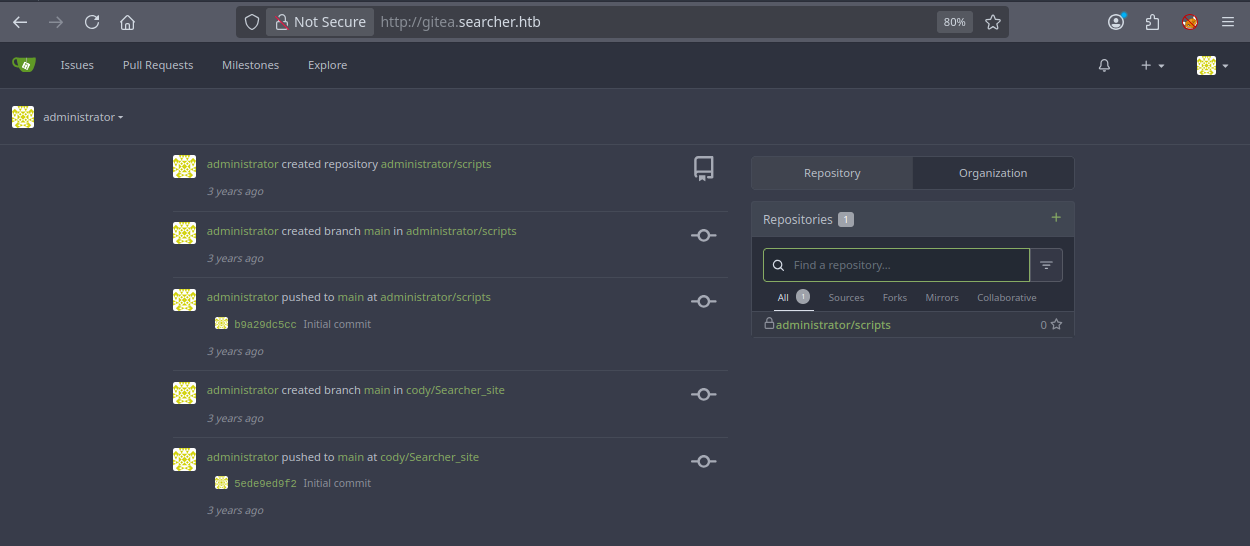
Task: Switch to the Organization tab
Action: tap(992, 173)
